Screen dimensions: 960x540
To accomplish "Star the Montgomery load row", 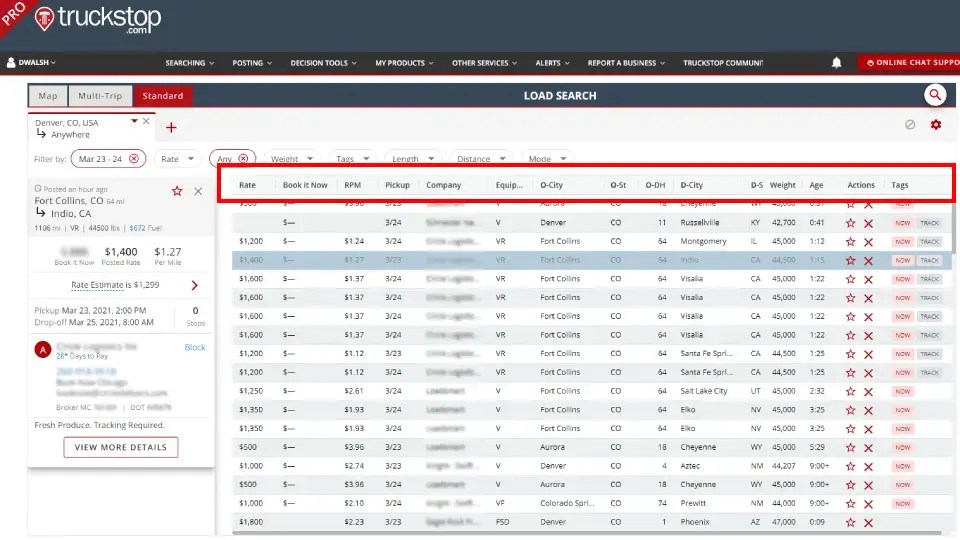I will click(x=850, y=242).
